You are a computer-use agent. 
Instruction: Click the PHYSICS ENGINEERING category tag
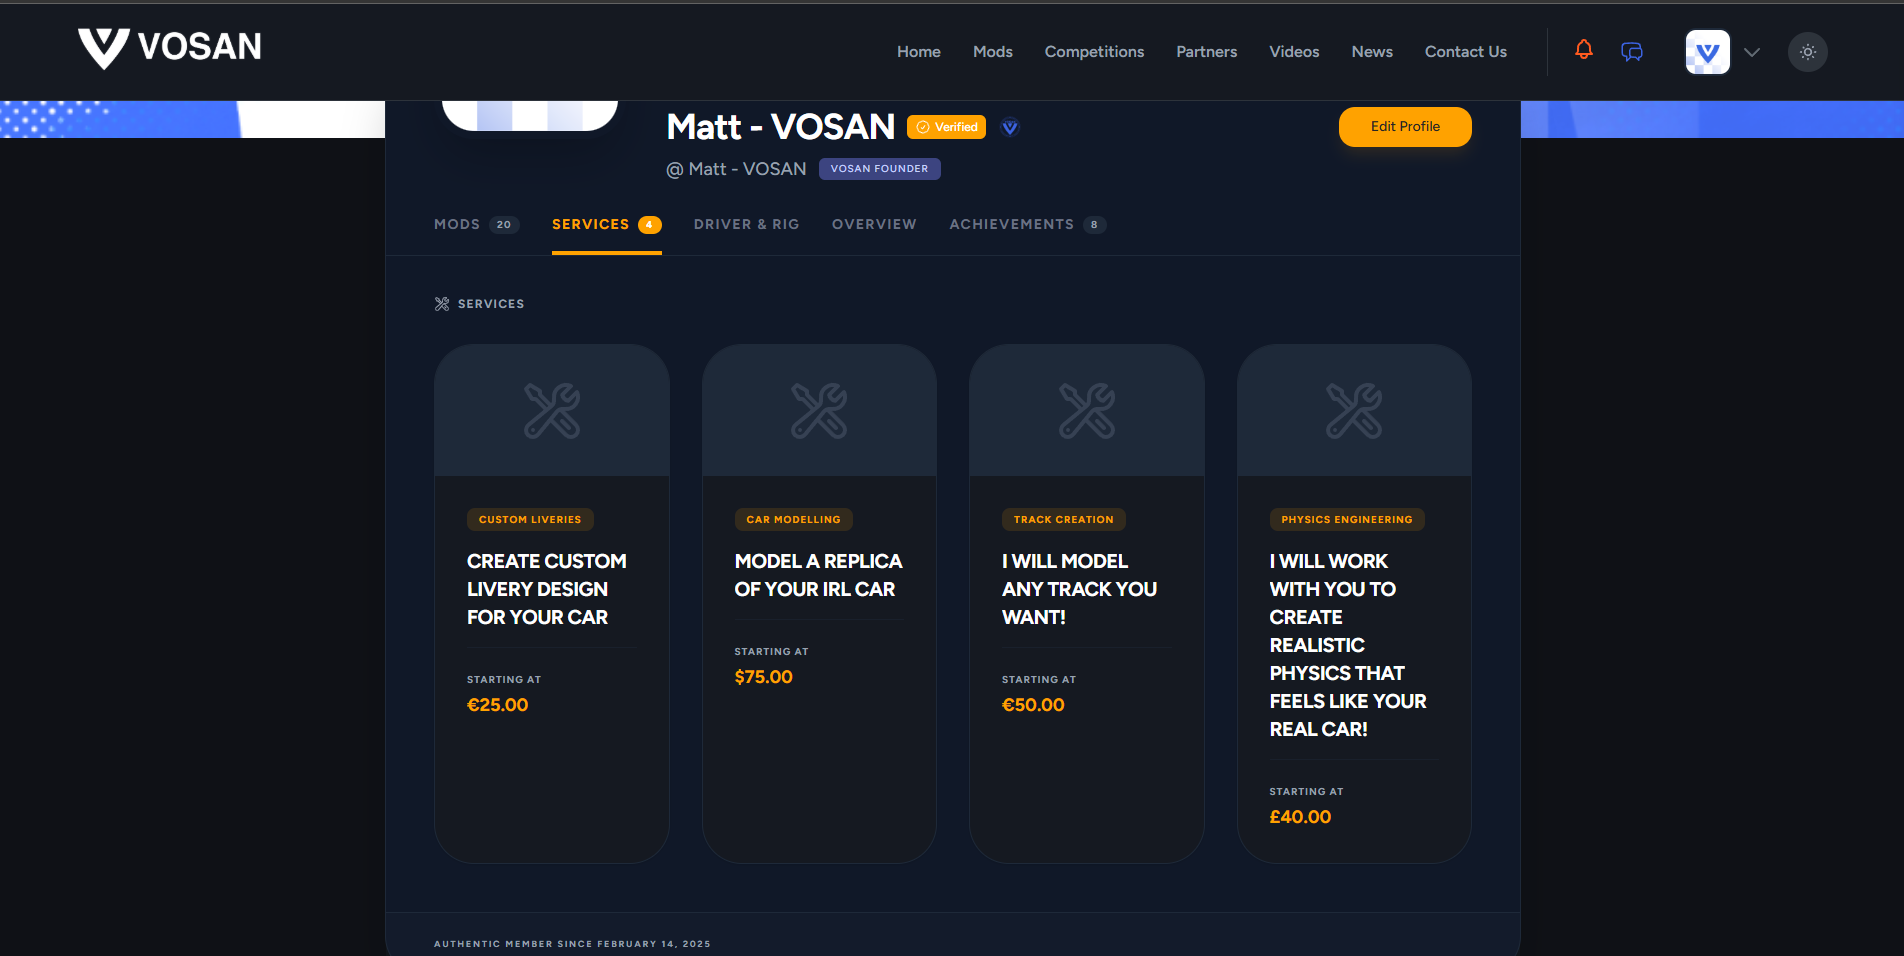click(1347, 520)
